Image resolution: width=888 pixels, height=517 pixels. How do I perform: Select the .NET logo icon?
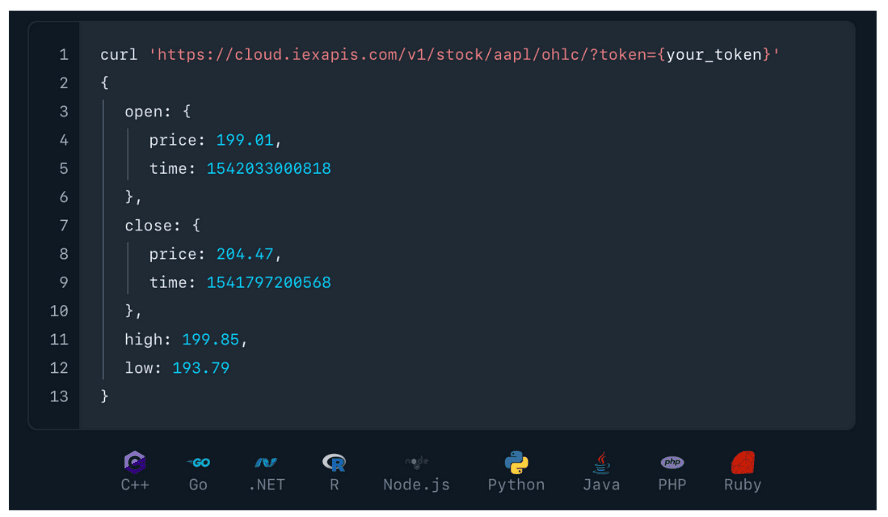tap(266, 462)
